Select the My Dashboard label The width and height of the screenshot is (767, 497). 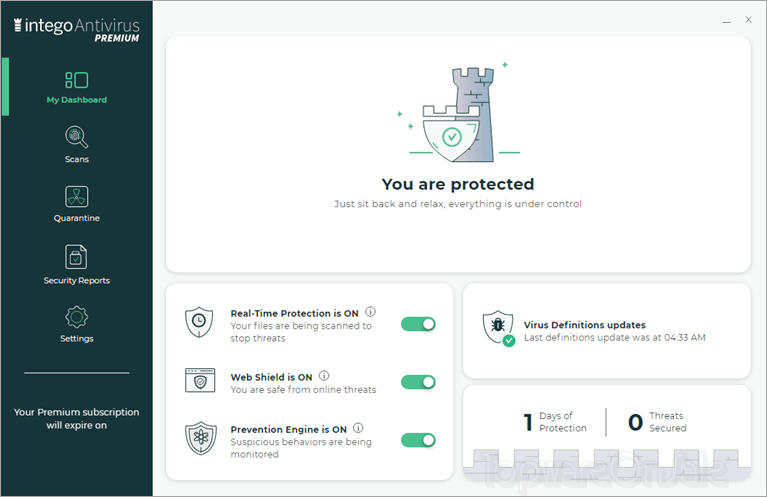pyautogui.click(x=77, y=100)
